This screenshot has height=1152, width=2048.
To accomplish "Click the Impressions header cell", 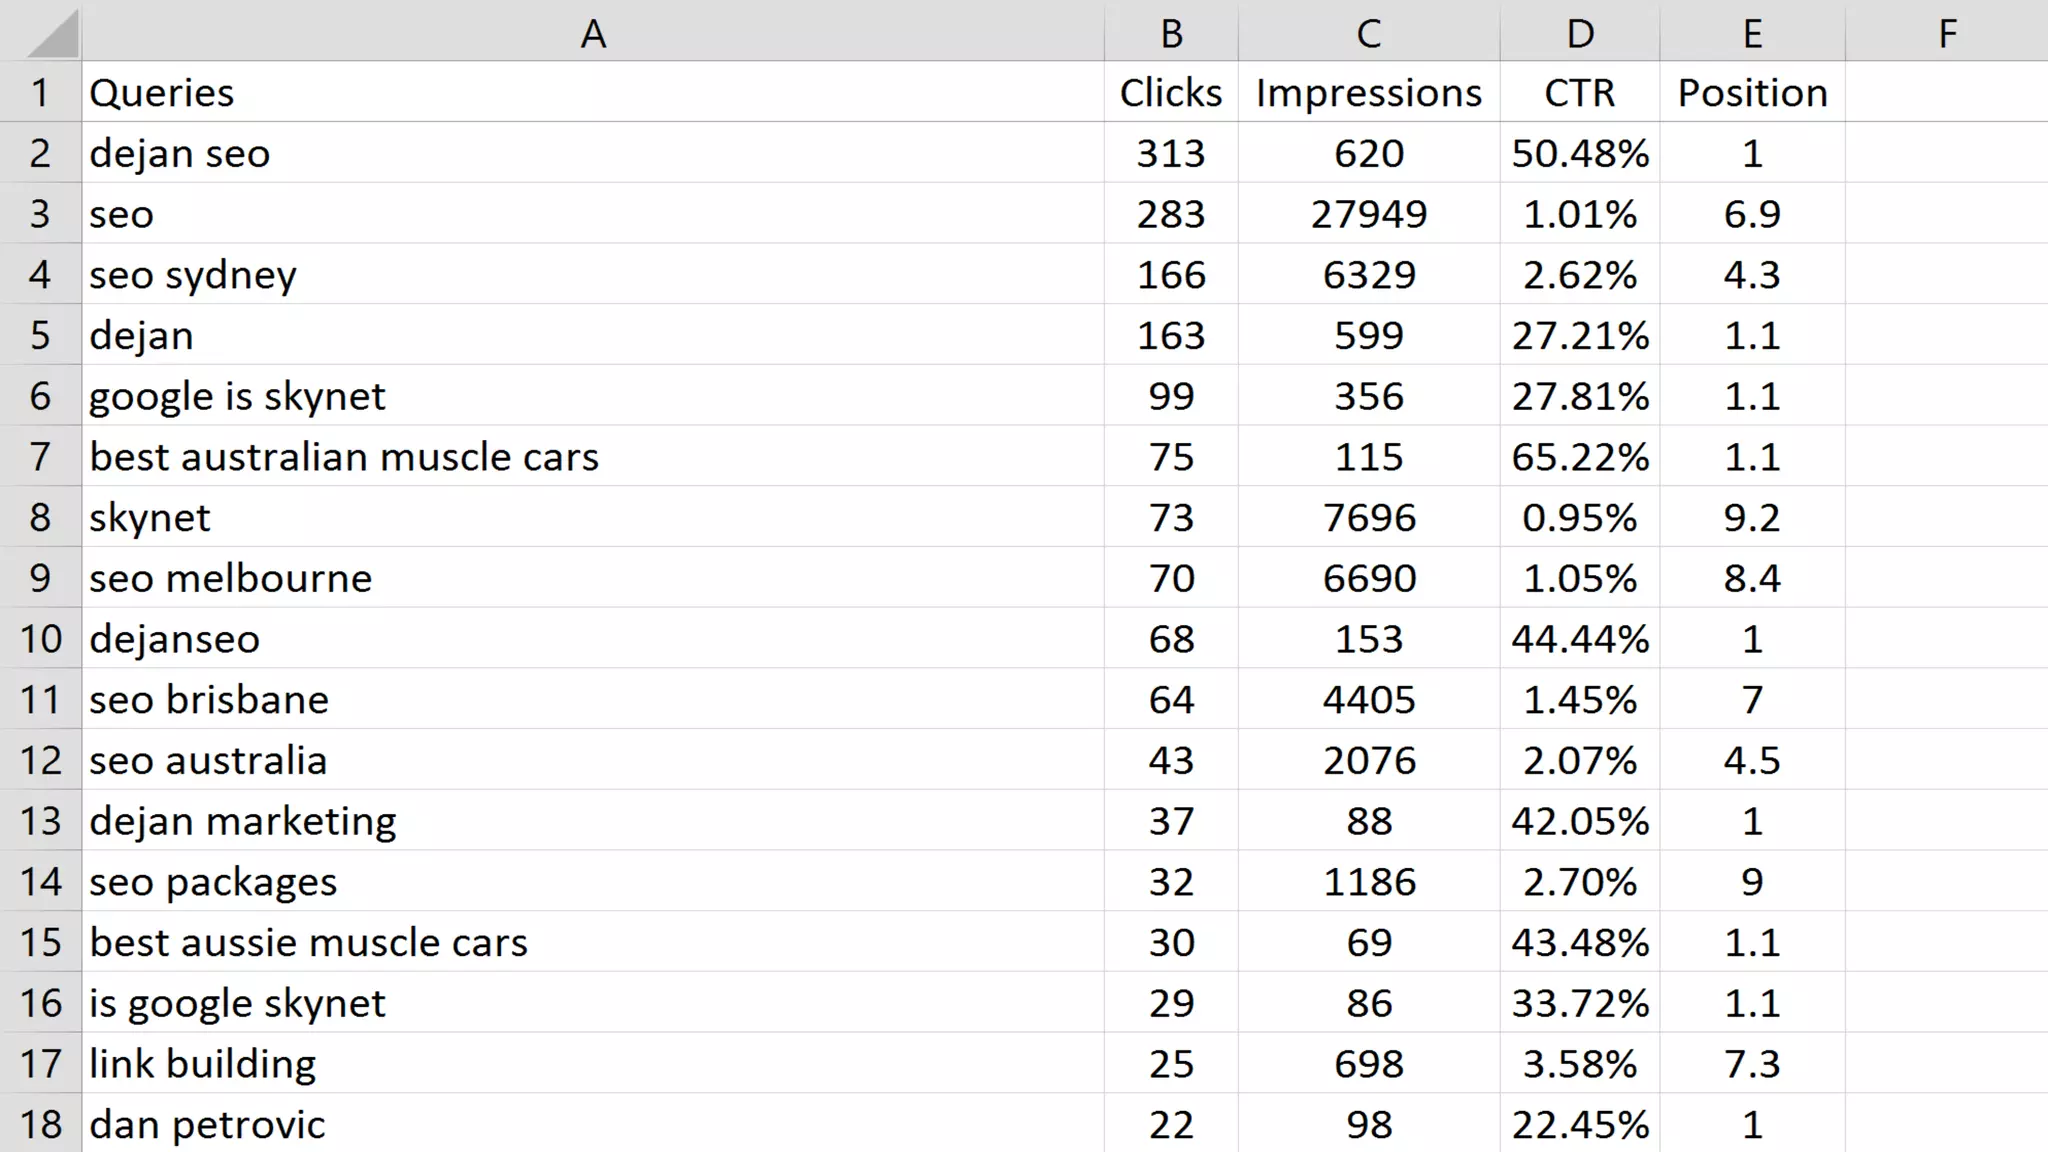I will 1368,92.
